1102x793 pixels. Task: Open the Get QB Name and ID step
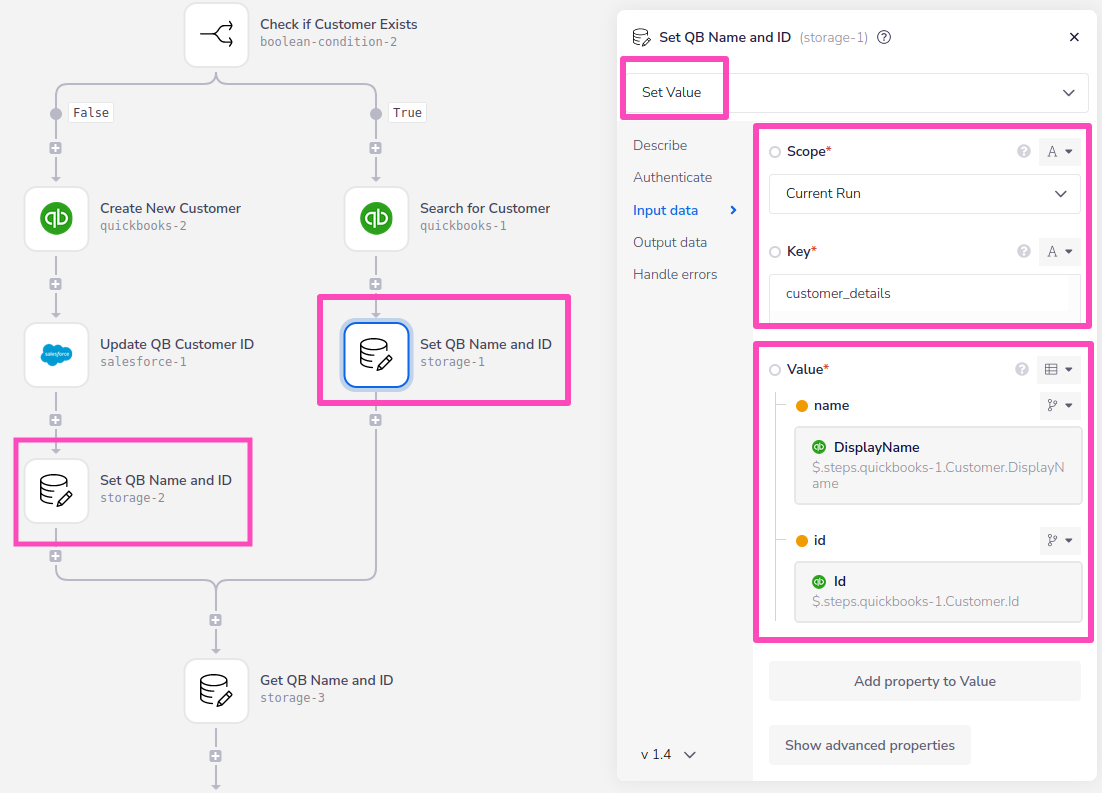coord(216,690)
